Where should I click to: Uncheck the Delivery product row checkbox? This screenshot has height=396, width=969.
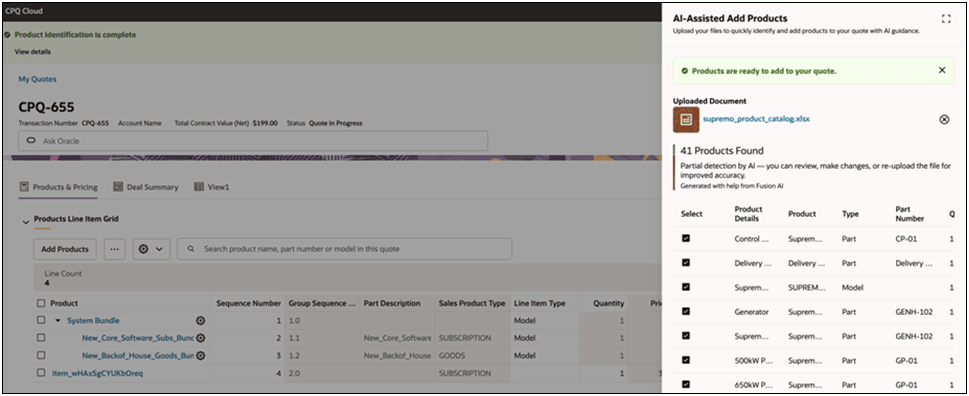pyautogui.click(x=686, y=263)
